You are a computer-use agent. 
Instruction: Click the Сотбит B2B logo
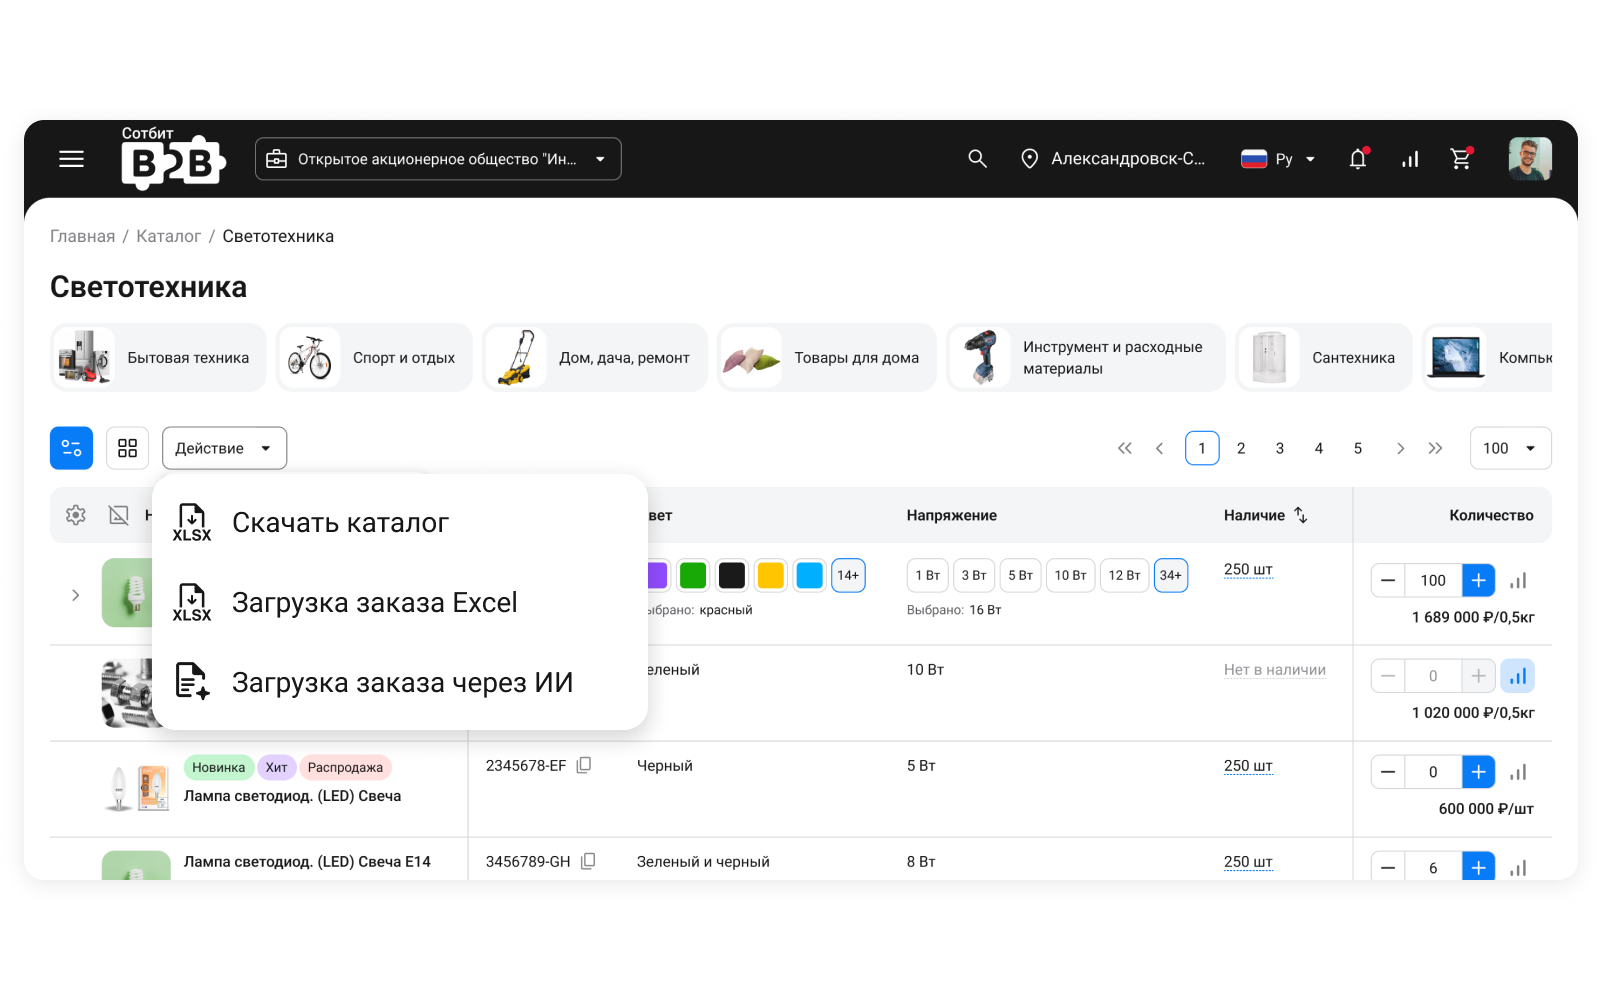click(x=173, y=158)
